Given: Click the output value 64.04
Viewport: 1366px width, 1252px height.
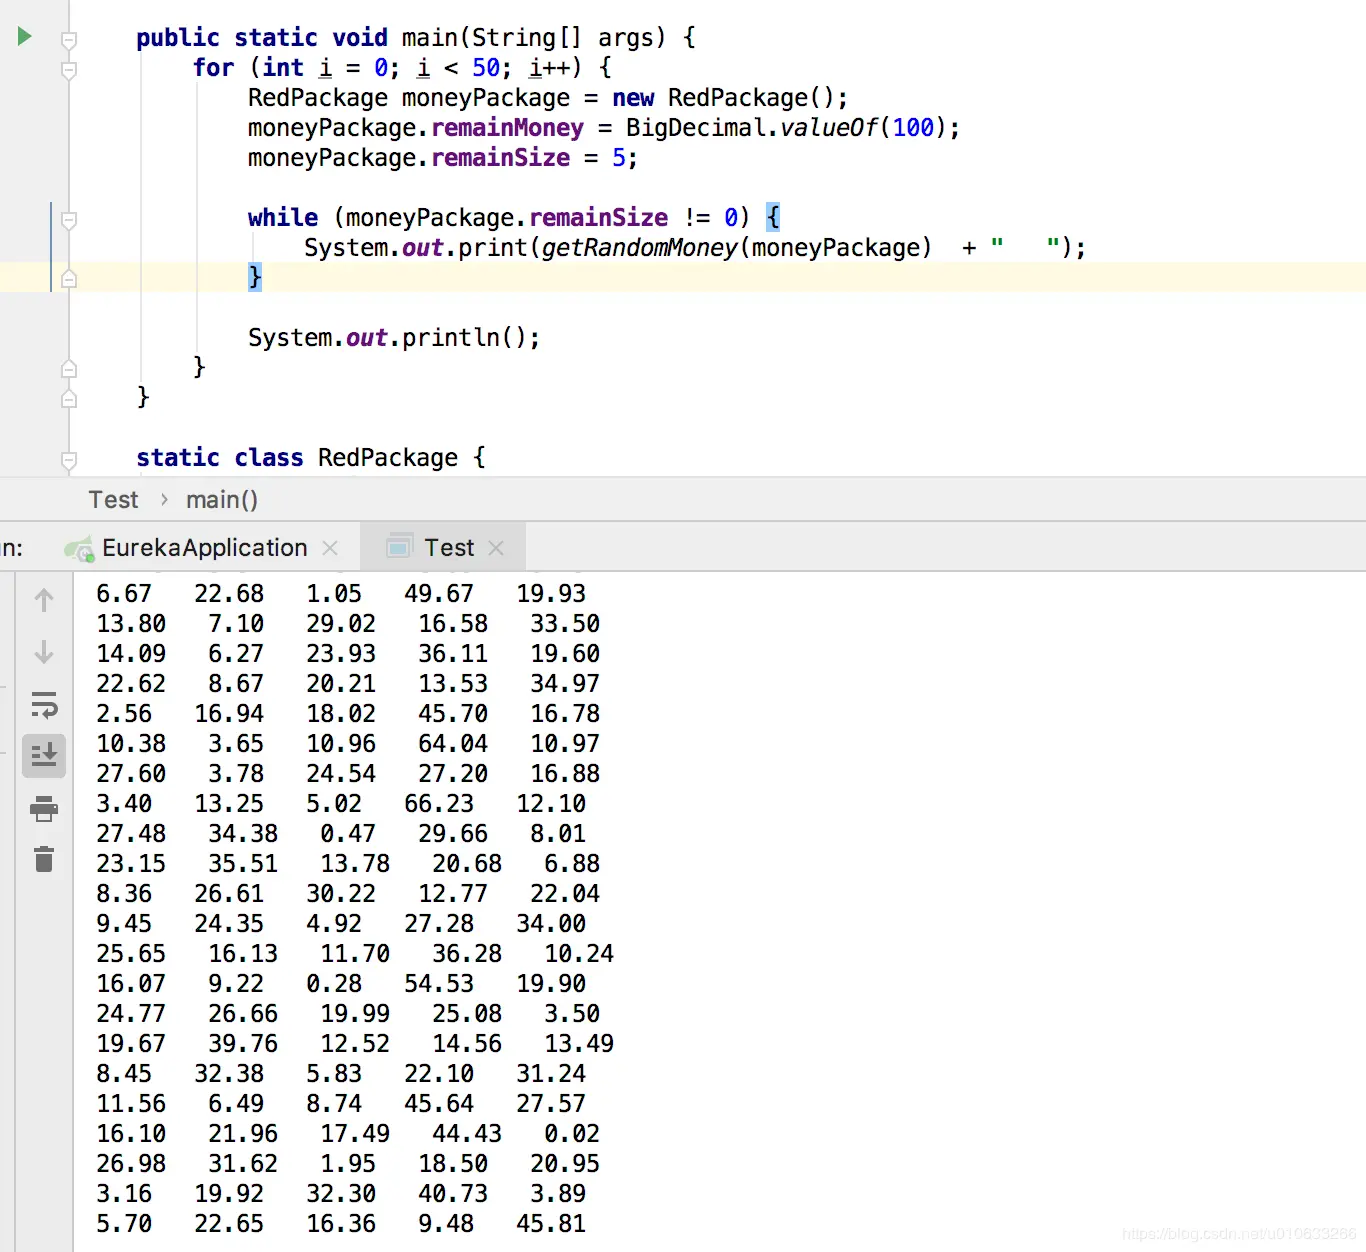Looking at the screenshot, I should point(453,744).
